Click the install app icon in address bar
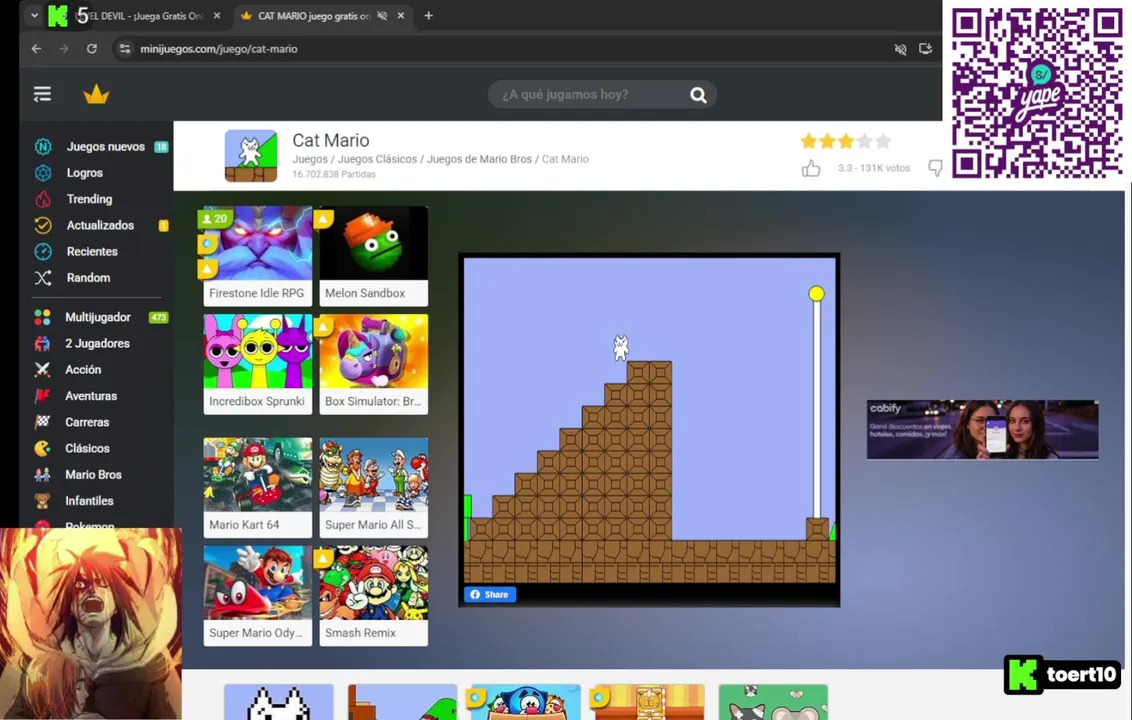This screenshot has height=720, width=1132. (x=926, y=49)
